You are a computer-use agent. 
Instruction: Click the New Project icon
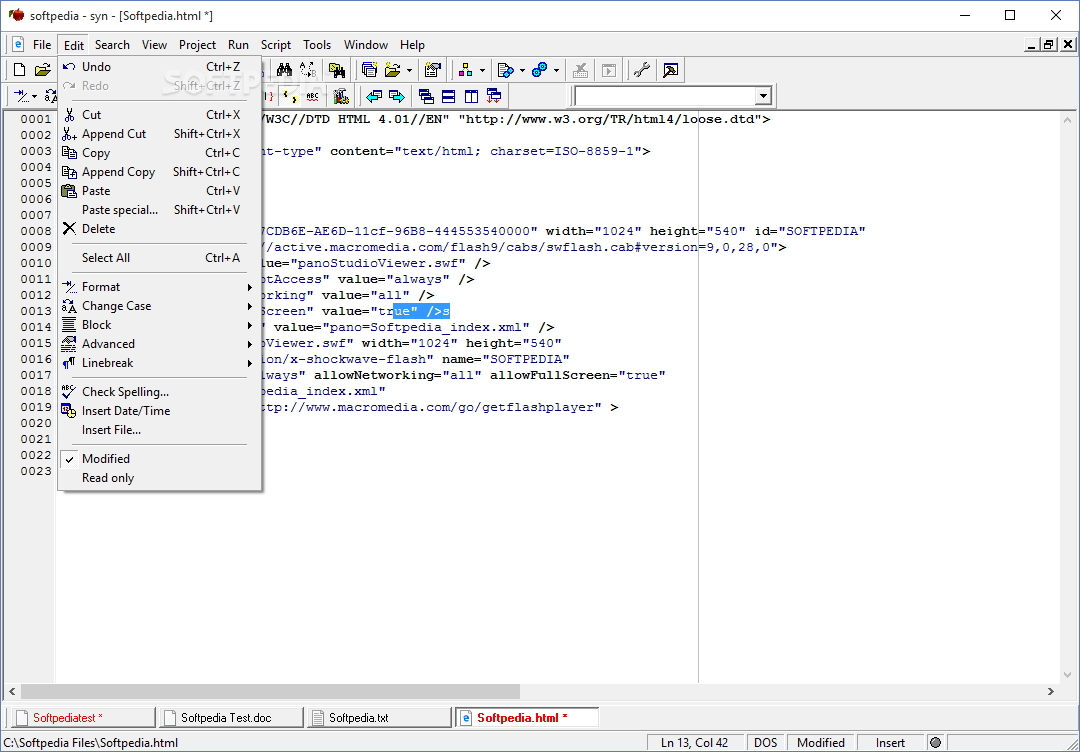click(x=370, y=70)
